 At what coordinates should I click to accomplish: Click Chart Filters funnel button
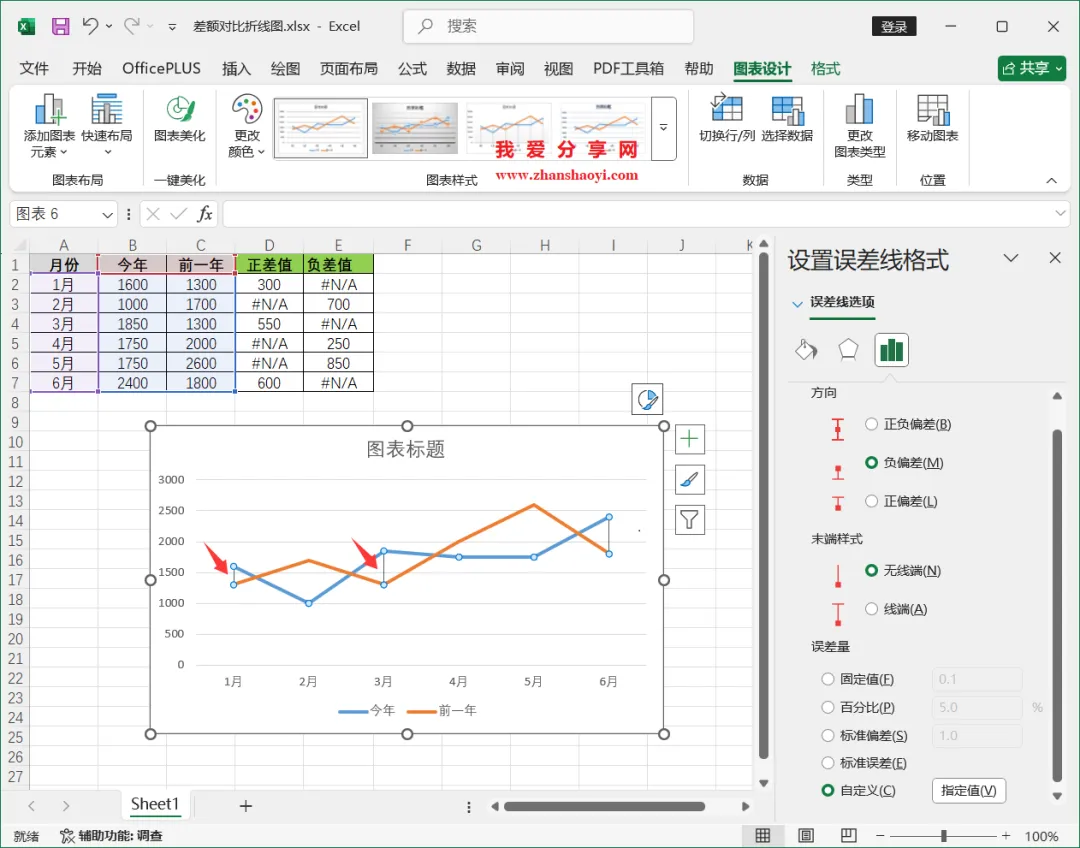[689, 519]
